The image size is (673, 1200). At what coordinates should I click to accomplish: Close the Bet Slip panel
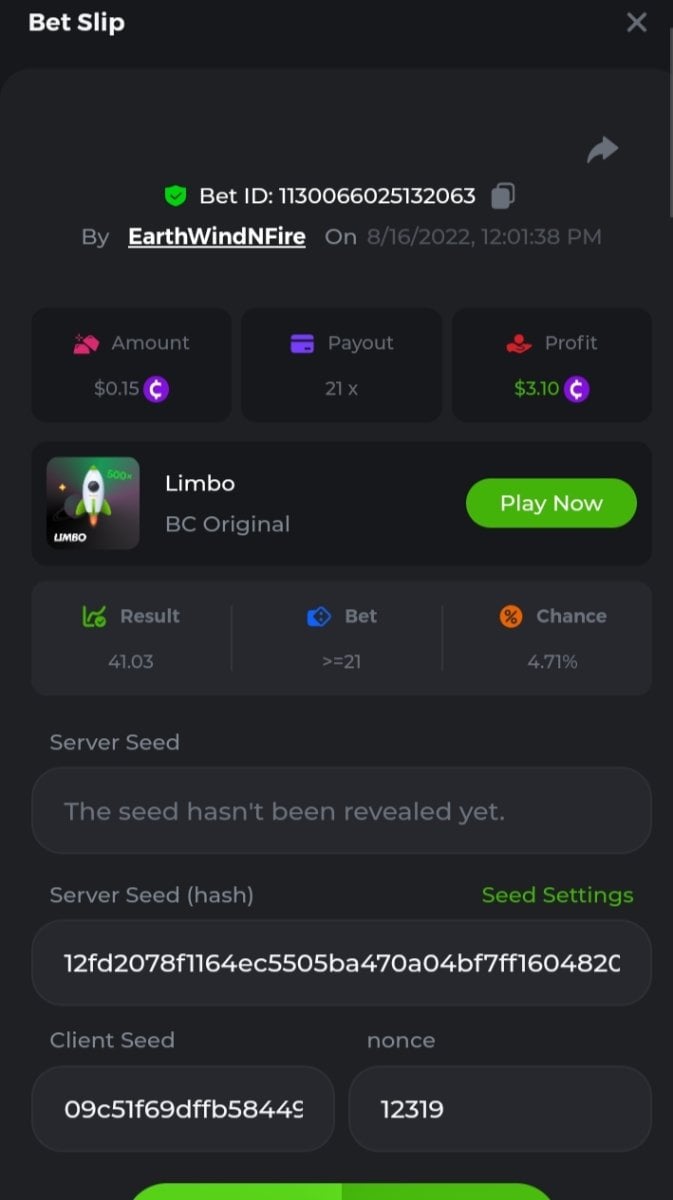(636, 23)
